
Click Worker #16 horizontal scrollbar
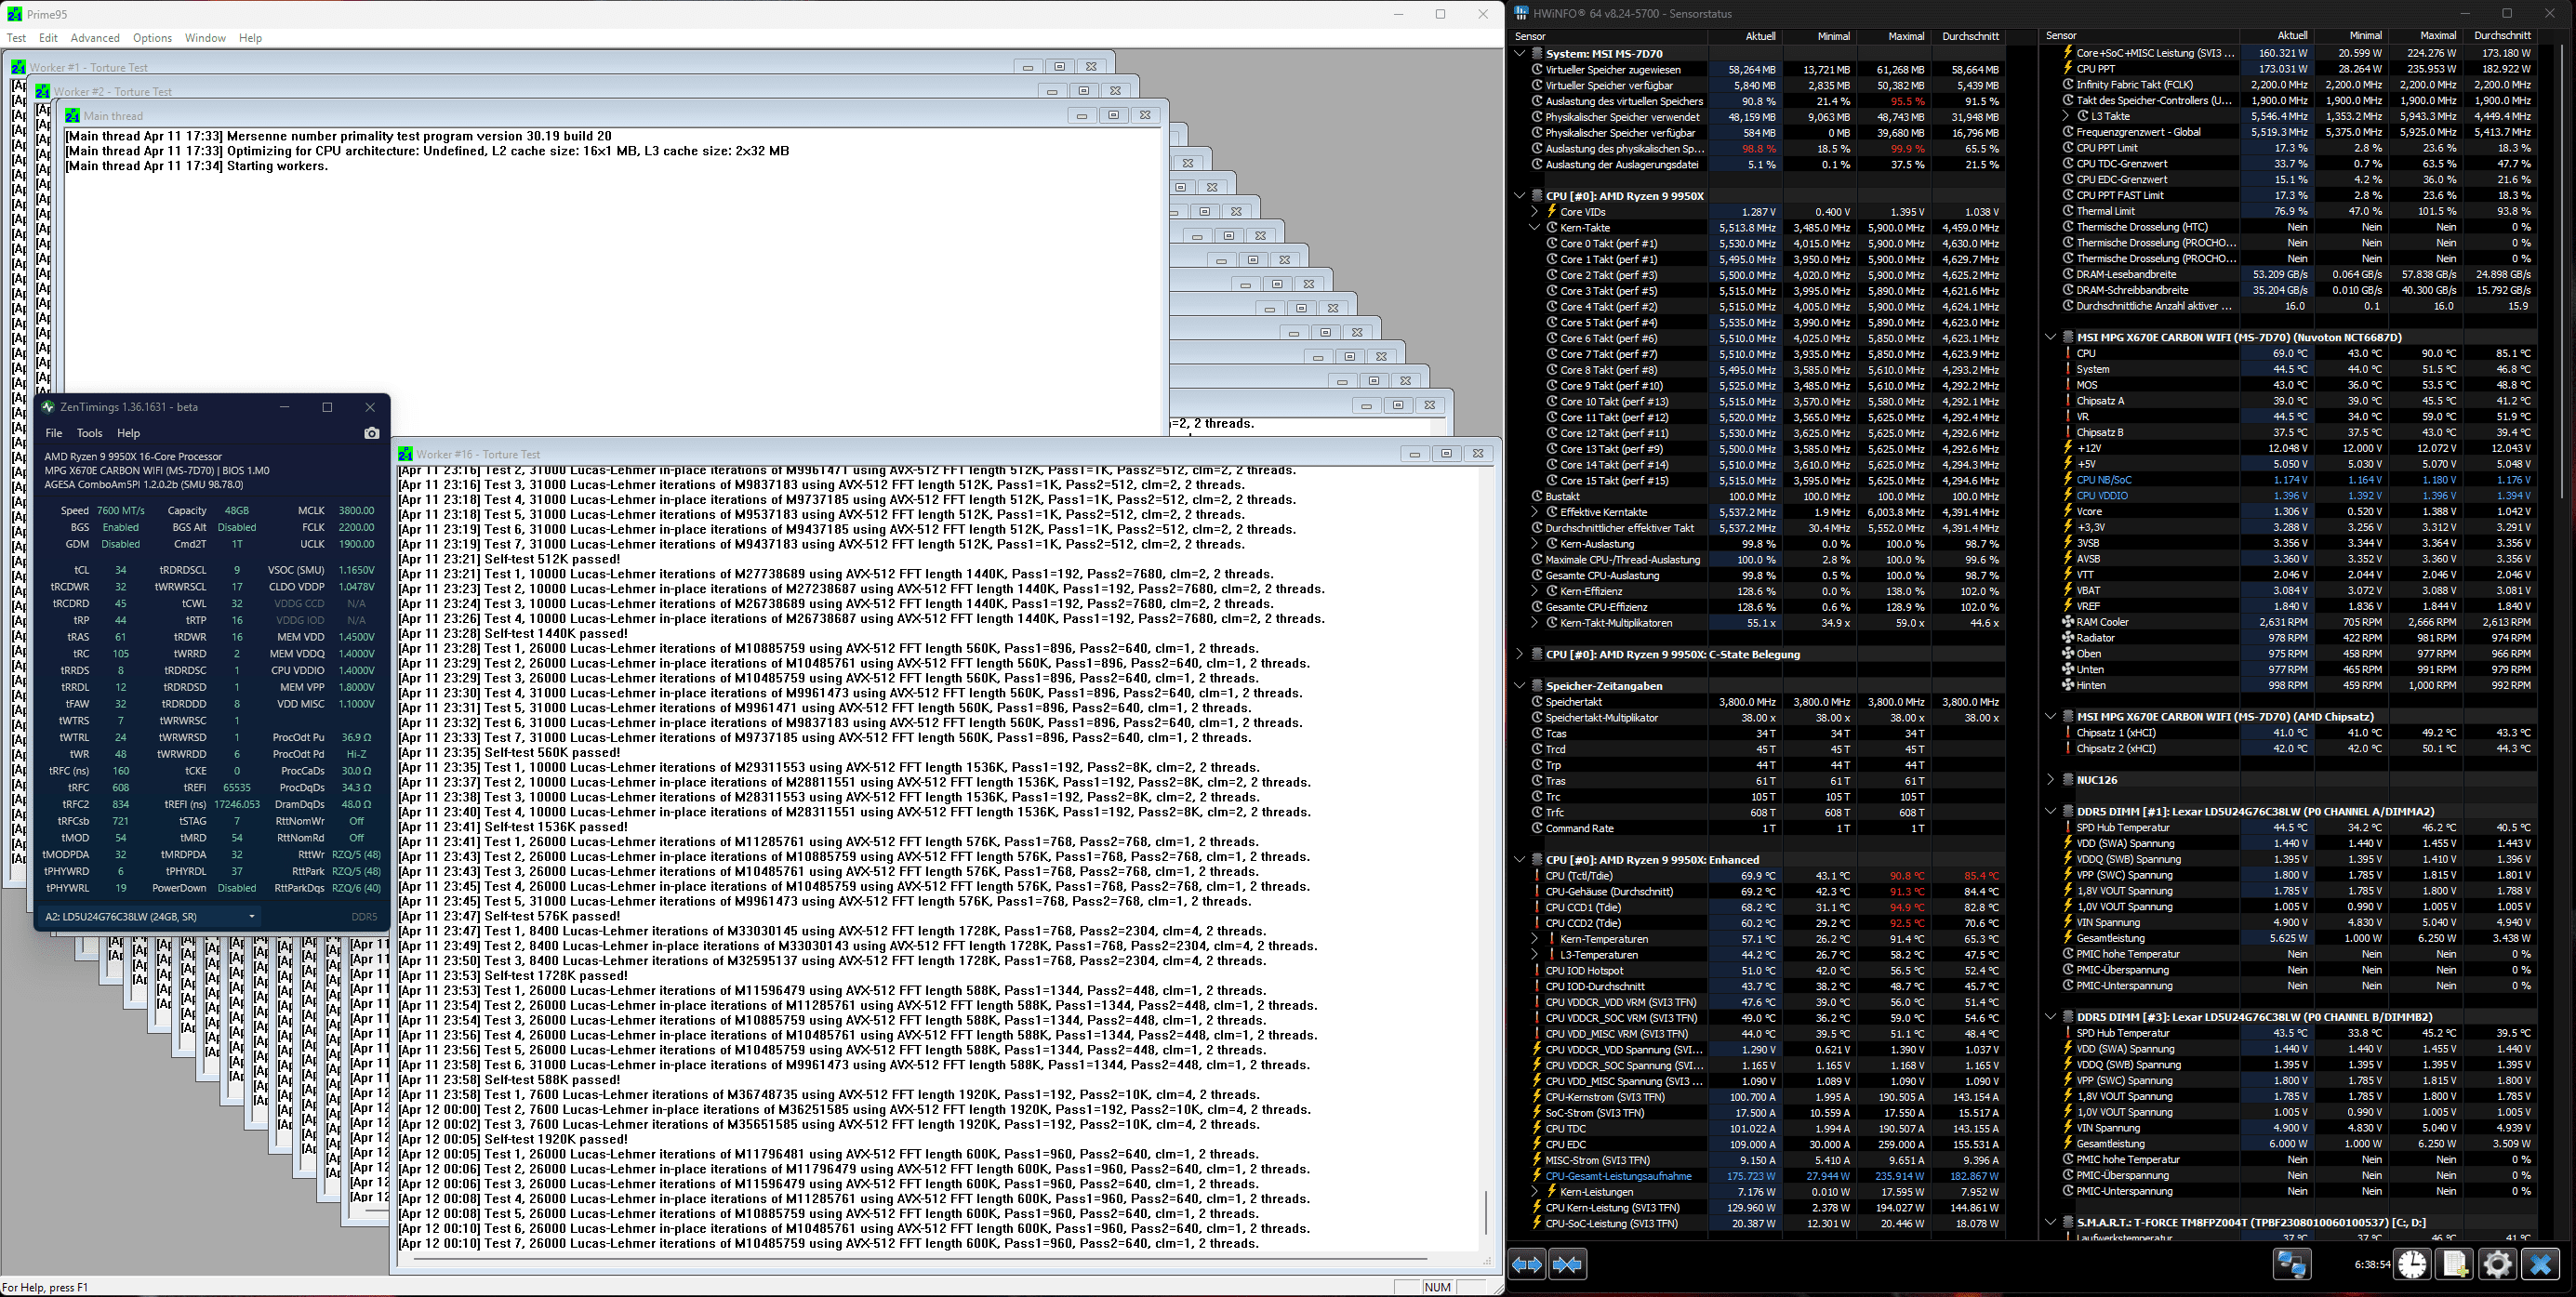point(920,1259)
